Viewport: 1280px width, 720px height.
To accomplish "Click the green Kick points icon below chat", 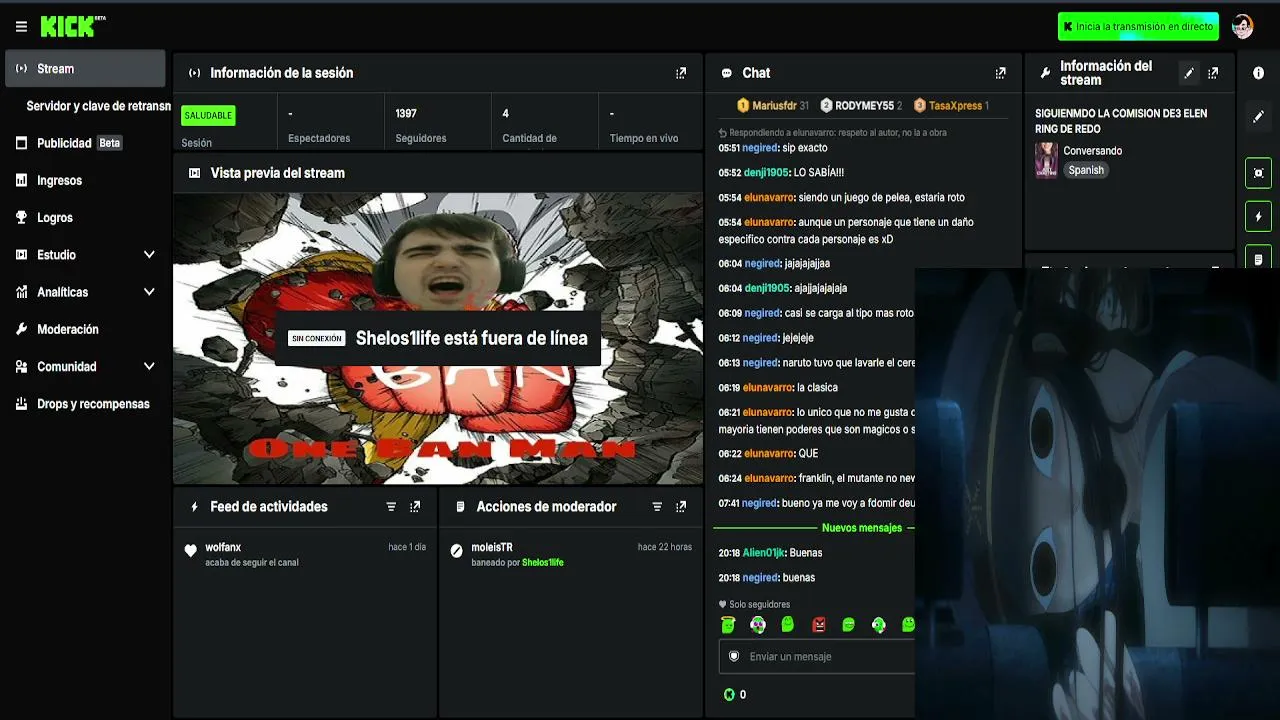I will [x=729, y=695].
